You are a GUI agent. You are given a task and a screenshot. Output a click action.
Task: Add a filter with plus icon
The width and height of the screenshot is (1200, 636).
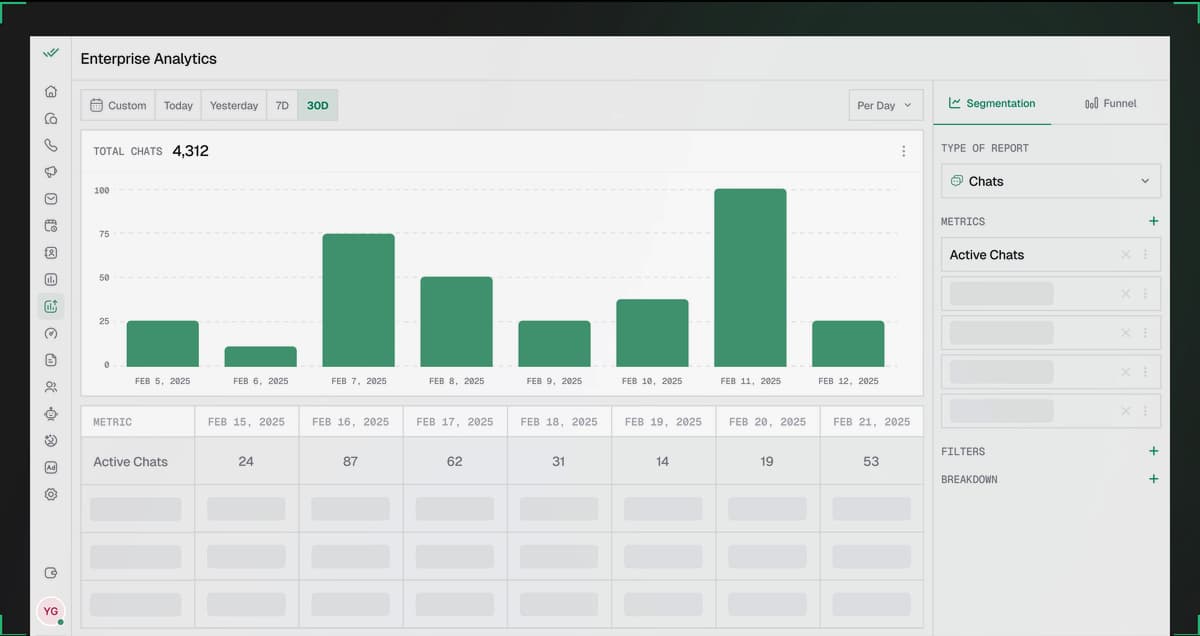point(1153,451)
